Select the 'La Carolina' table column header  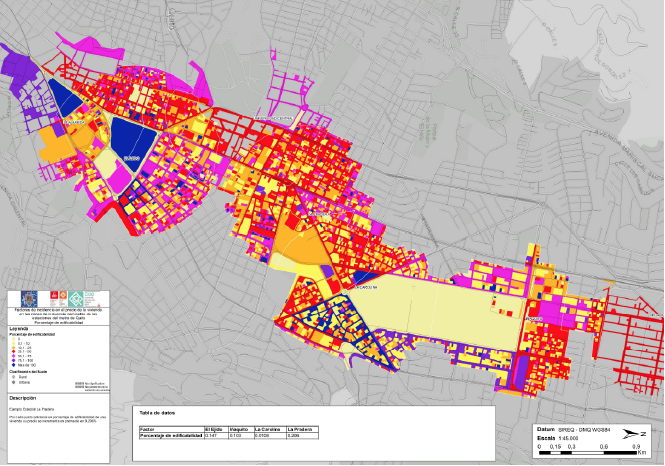(x=268, y=428)
